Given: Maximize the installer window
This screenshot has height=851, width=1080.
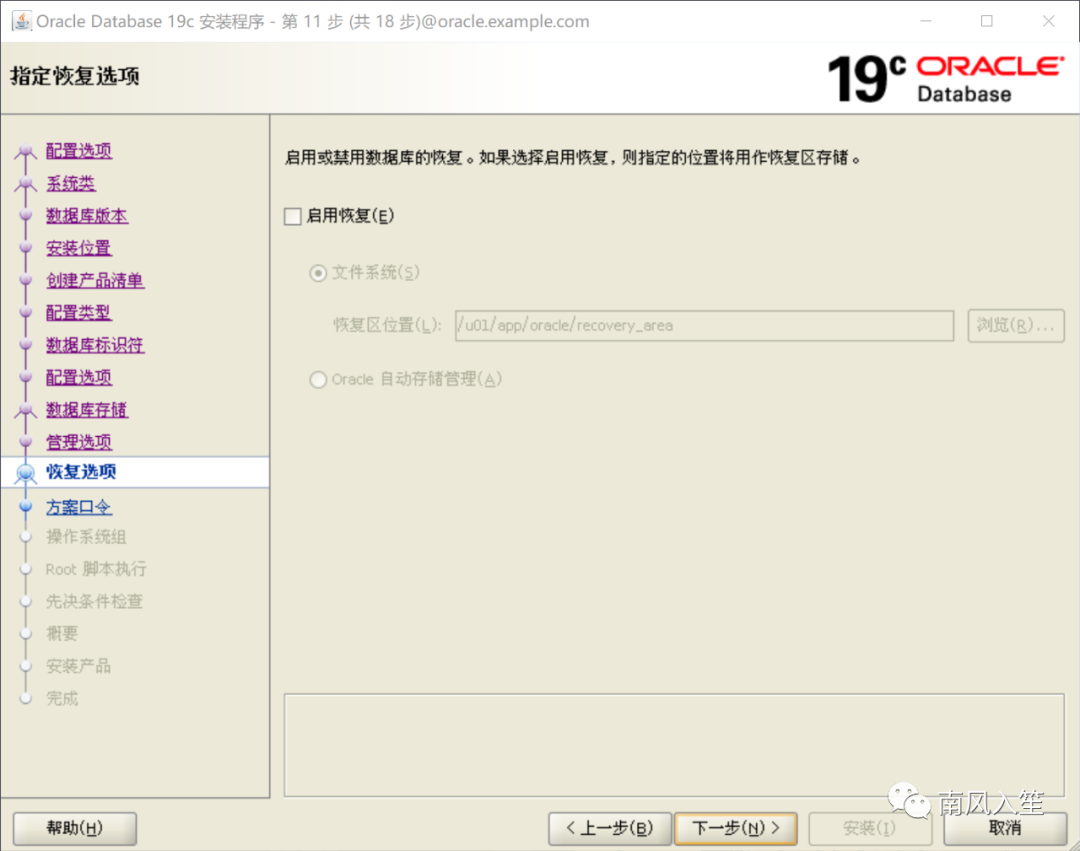Looking at the screenshot, I should [986, 21].
